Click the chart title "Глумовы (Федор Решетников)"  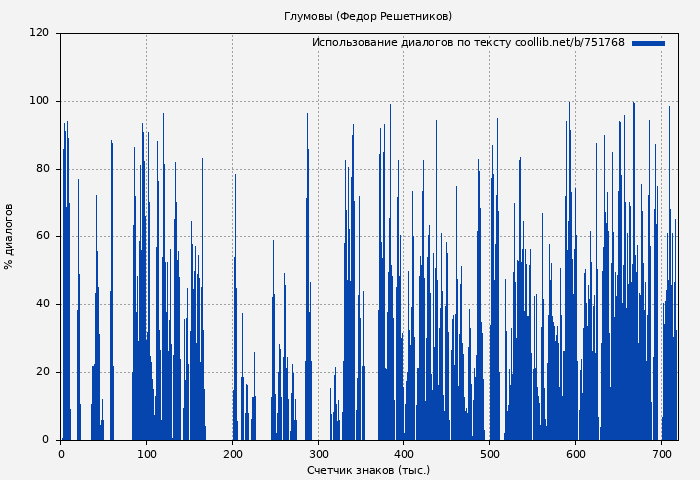coord(368,16)
